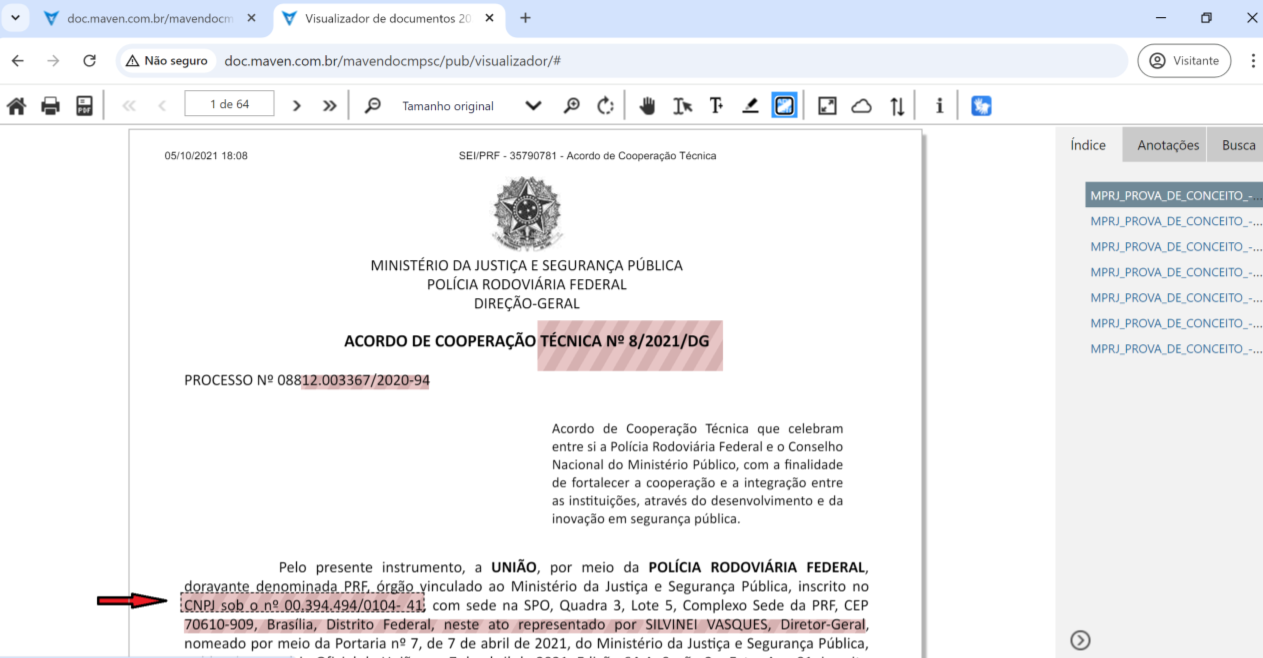Image resolution: width=1263 pixels, height=658 pixels.
Task: Zoom out with minus magnifier
Action: (x=373, y=106)
